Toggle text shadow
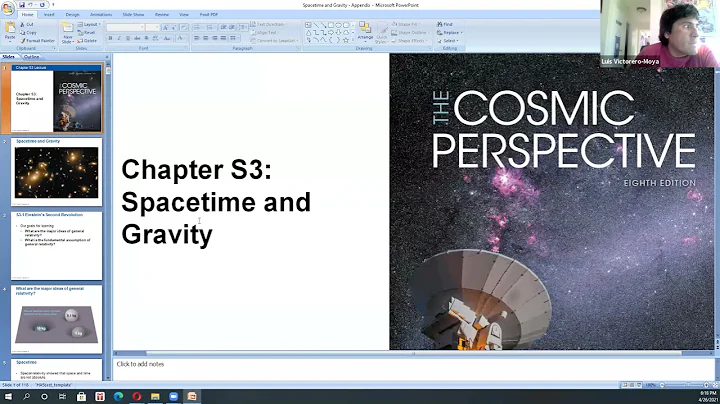 146,38
